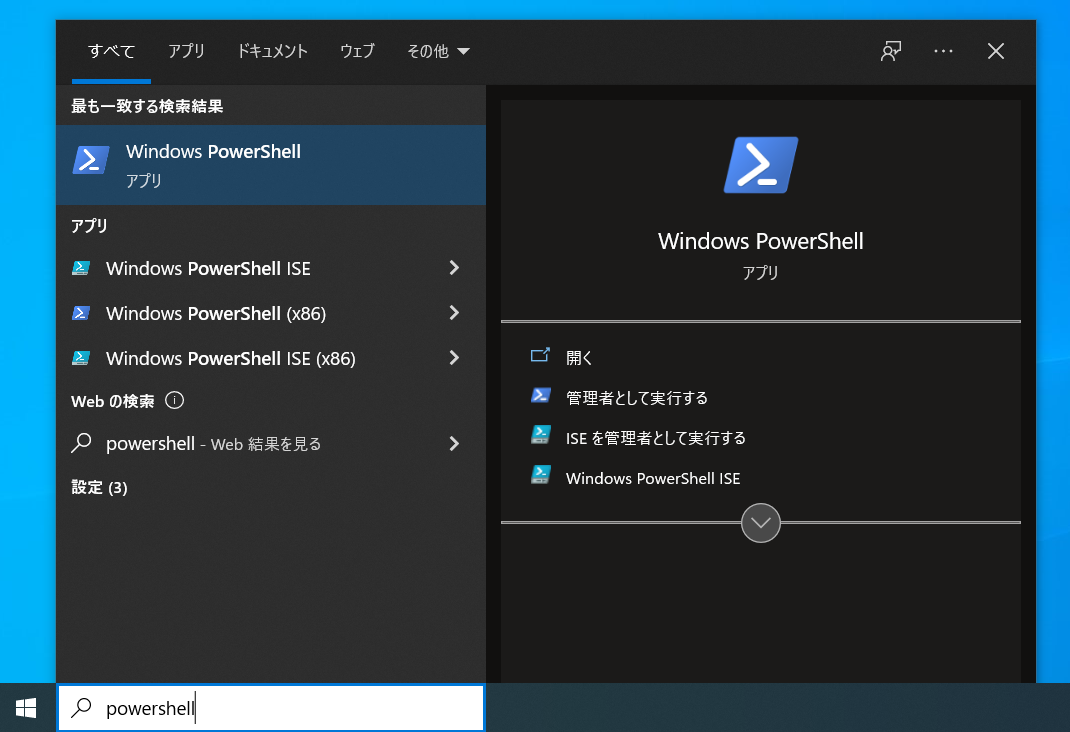Select the Windows PowerShell ISE (x86) app result
The width and height of the screenshot is (1070, 732).
(x=271, y=358)
